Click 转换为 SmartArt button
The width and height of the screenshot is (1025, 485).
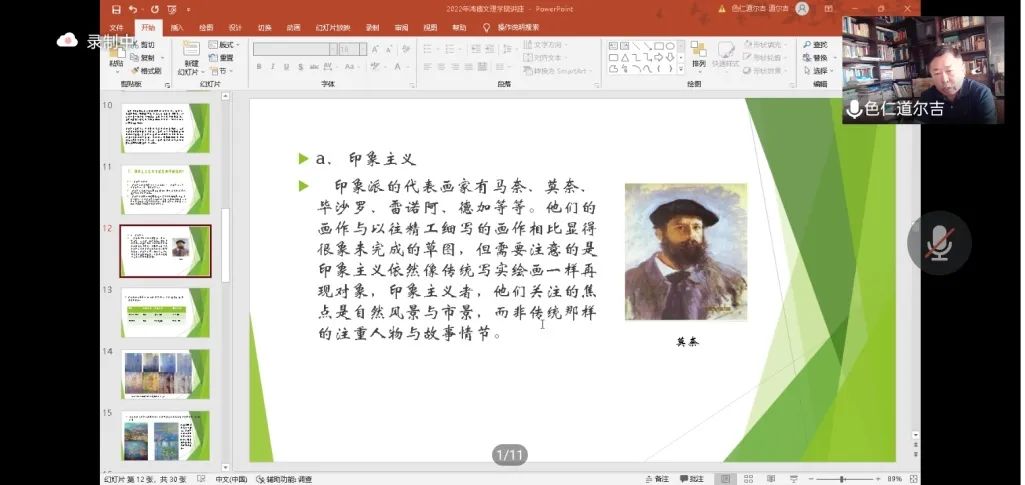pos(556,71)
